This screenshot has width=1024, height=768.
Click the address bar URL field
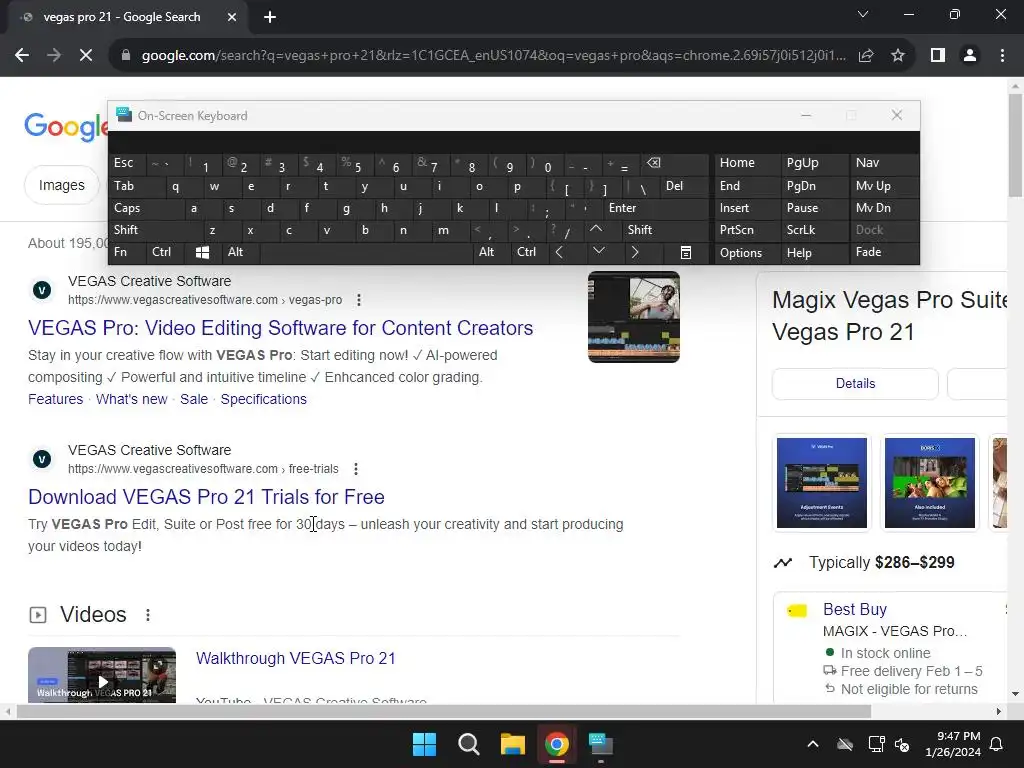click(x=493, y=56)
